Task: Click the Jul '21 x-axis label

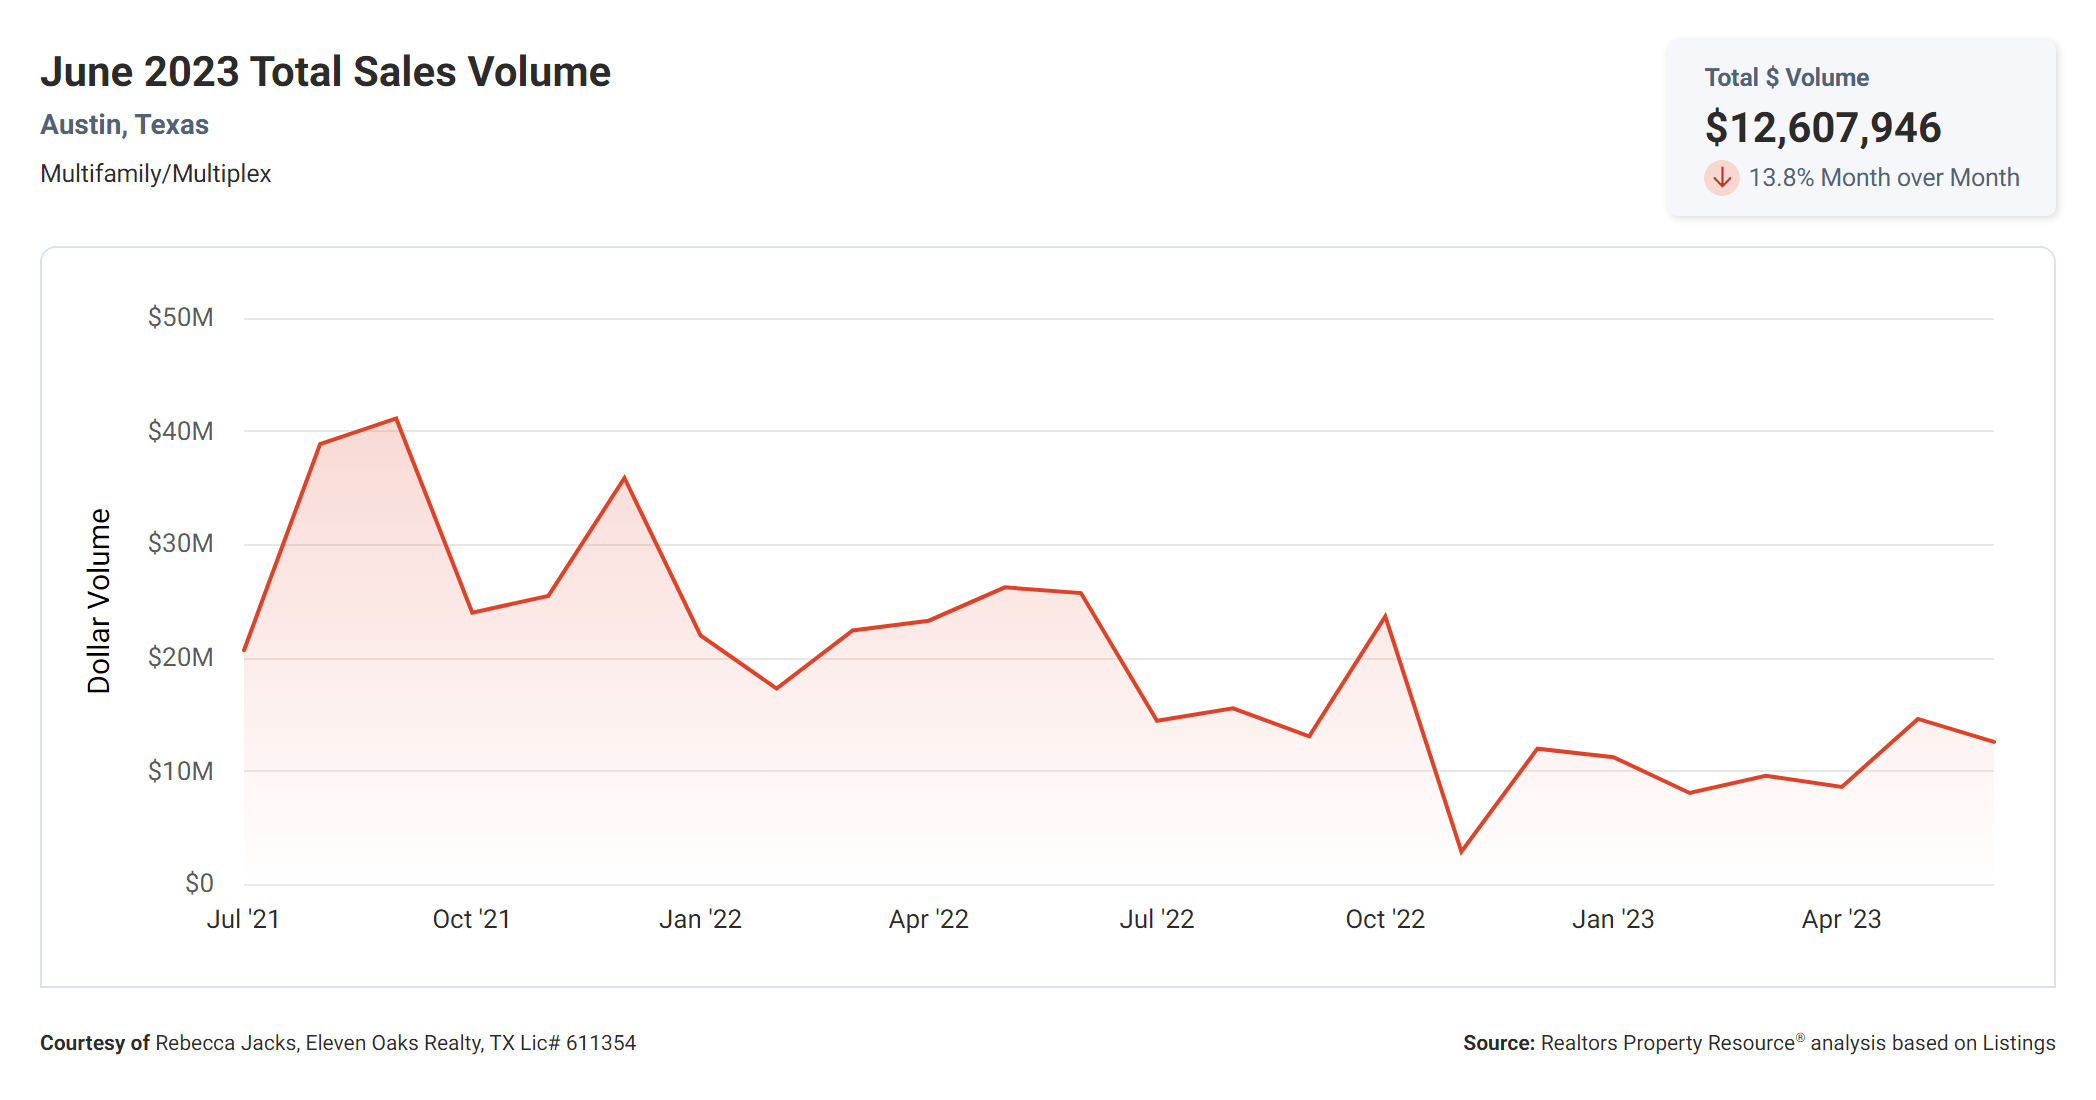Action: coord(243,919)
